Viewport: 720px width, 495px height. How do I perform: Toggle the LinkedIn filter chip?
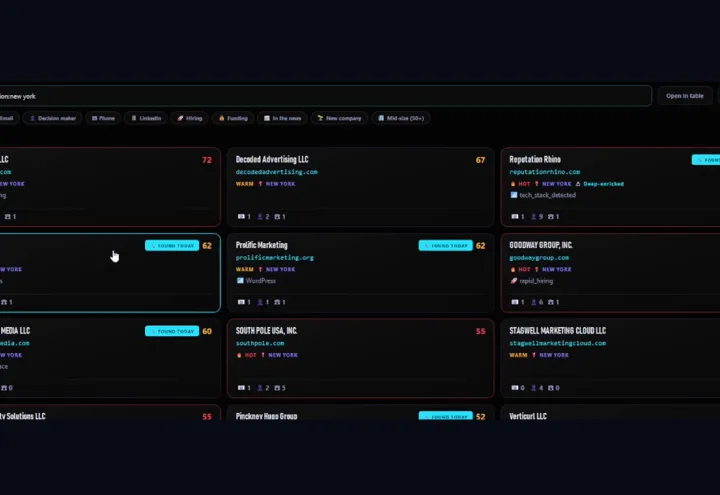coord(146,118)
